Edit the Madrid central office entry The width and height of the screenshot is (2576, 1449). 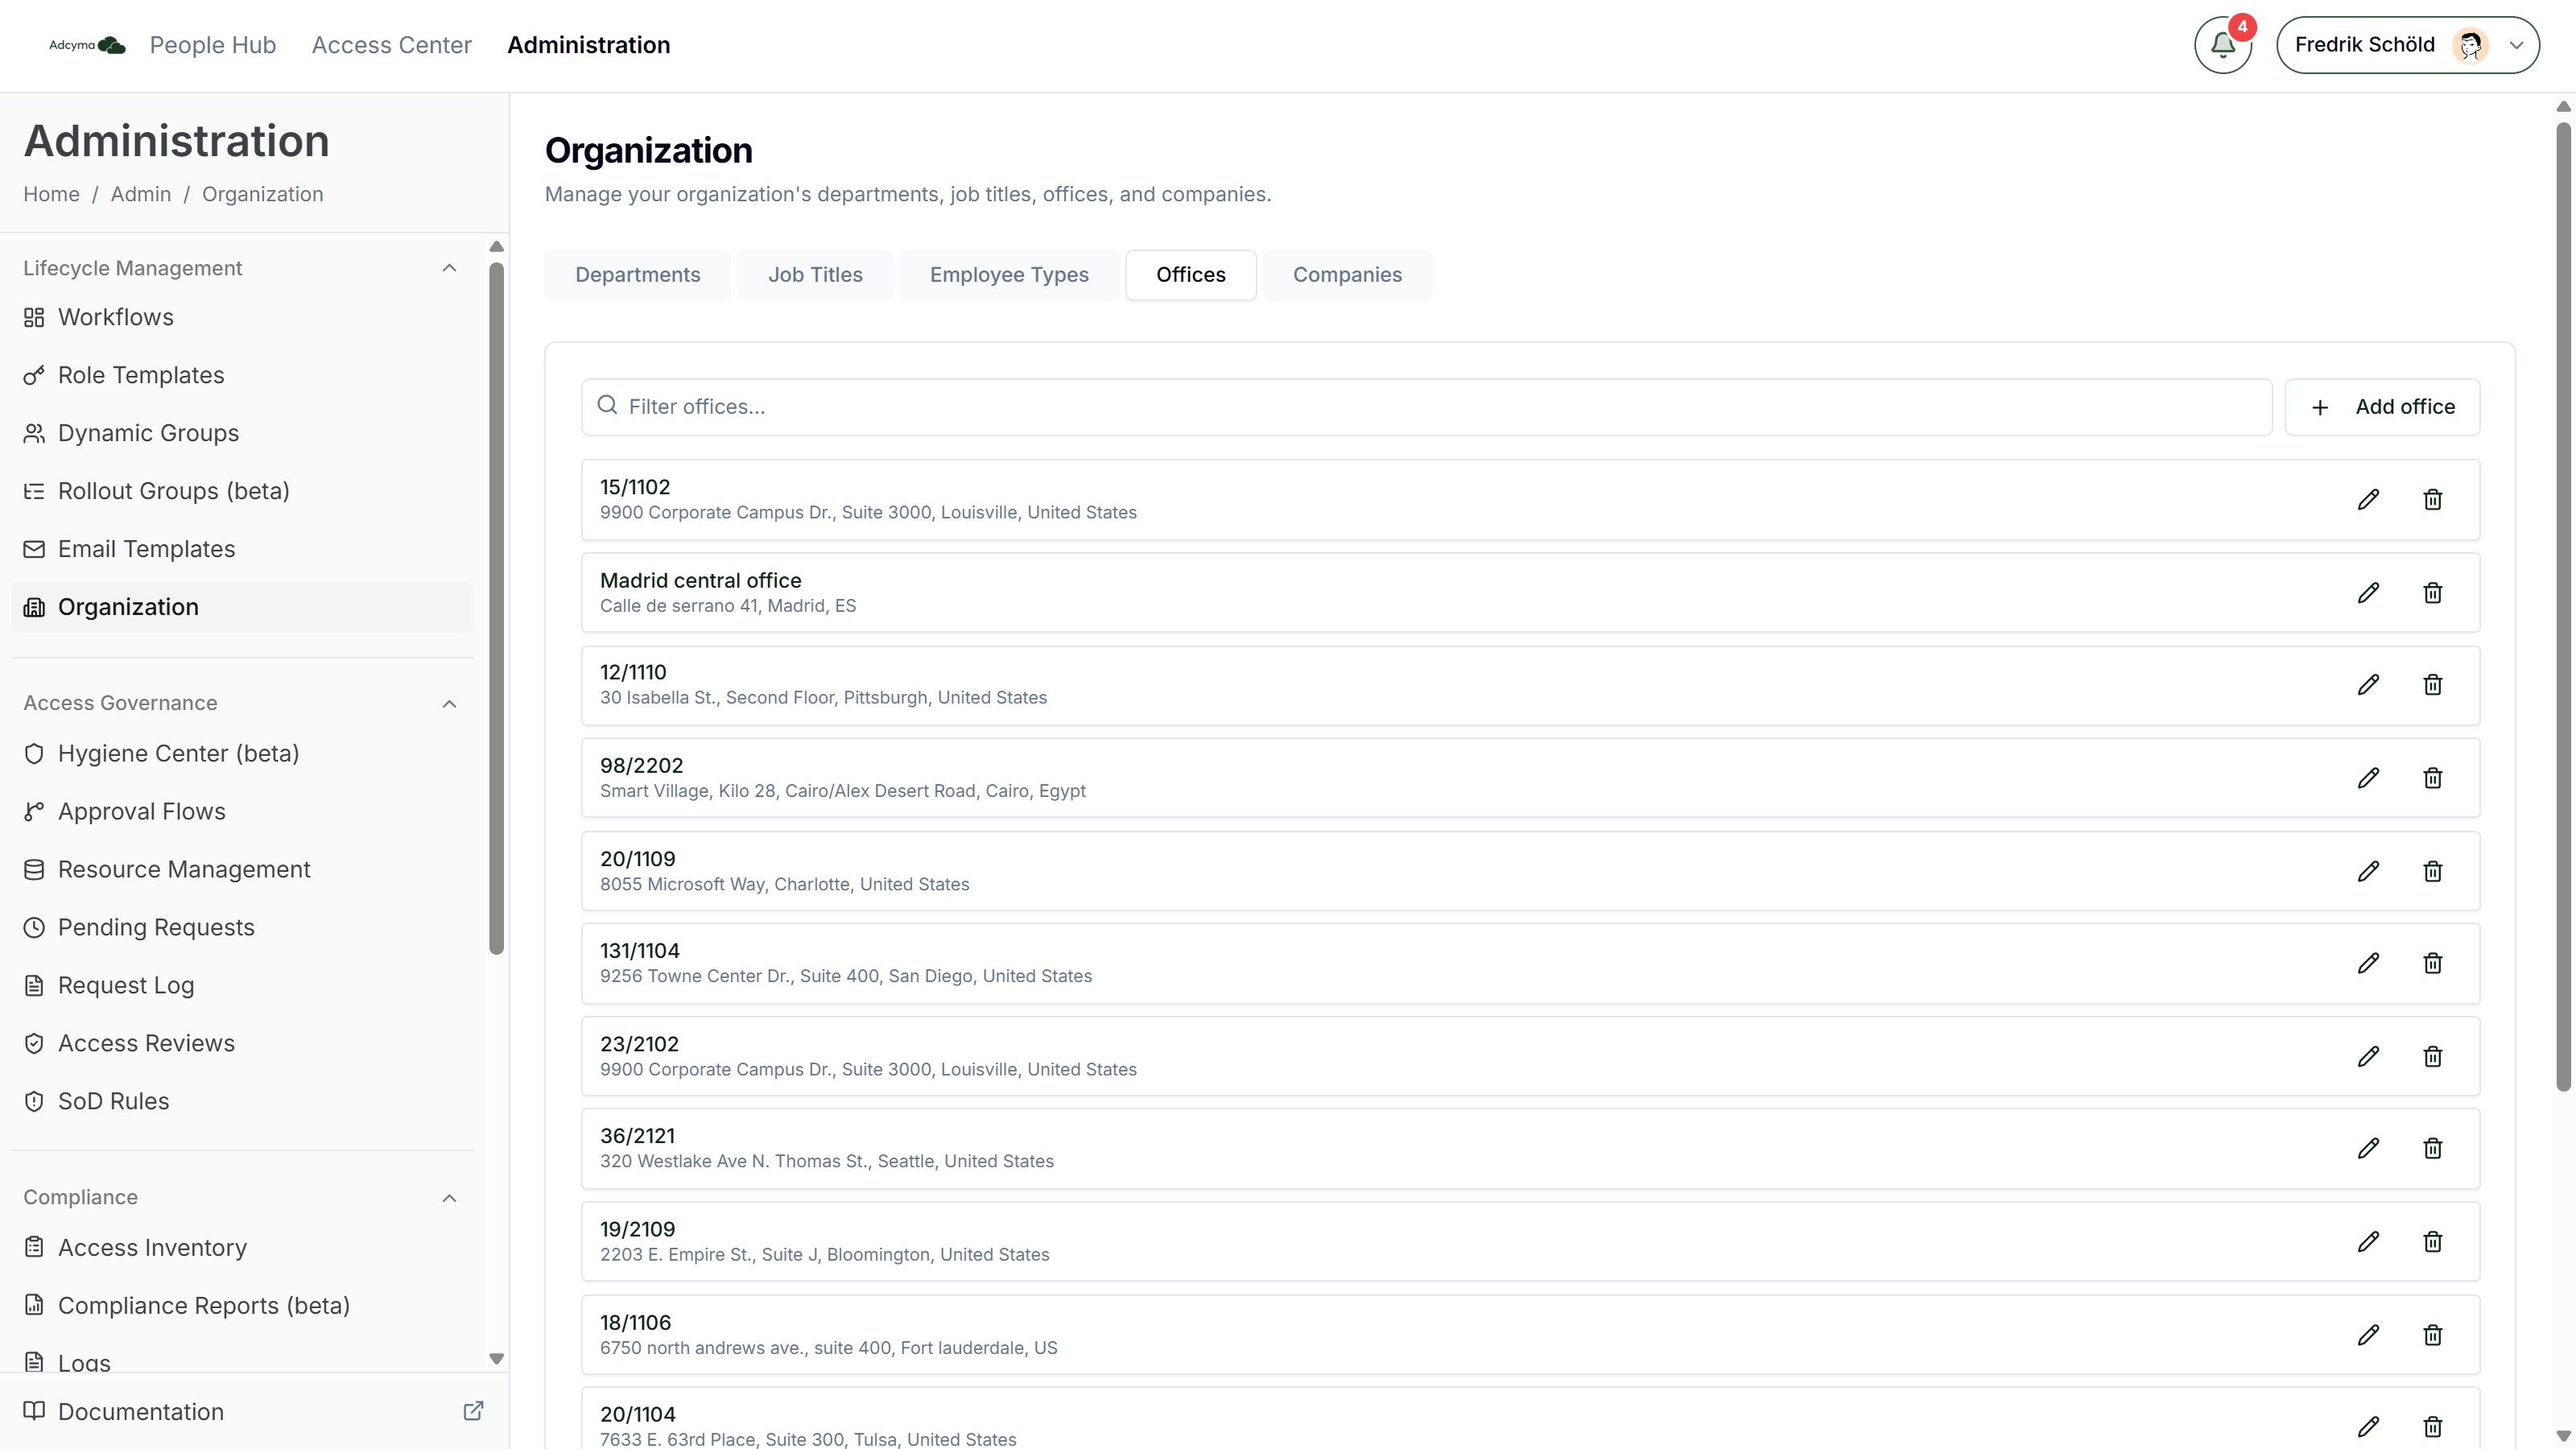click(2368, 593)
